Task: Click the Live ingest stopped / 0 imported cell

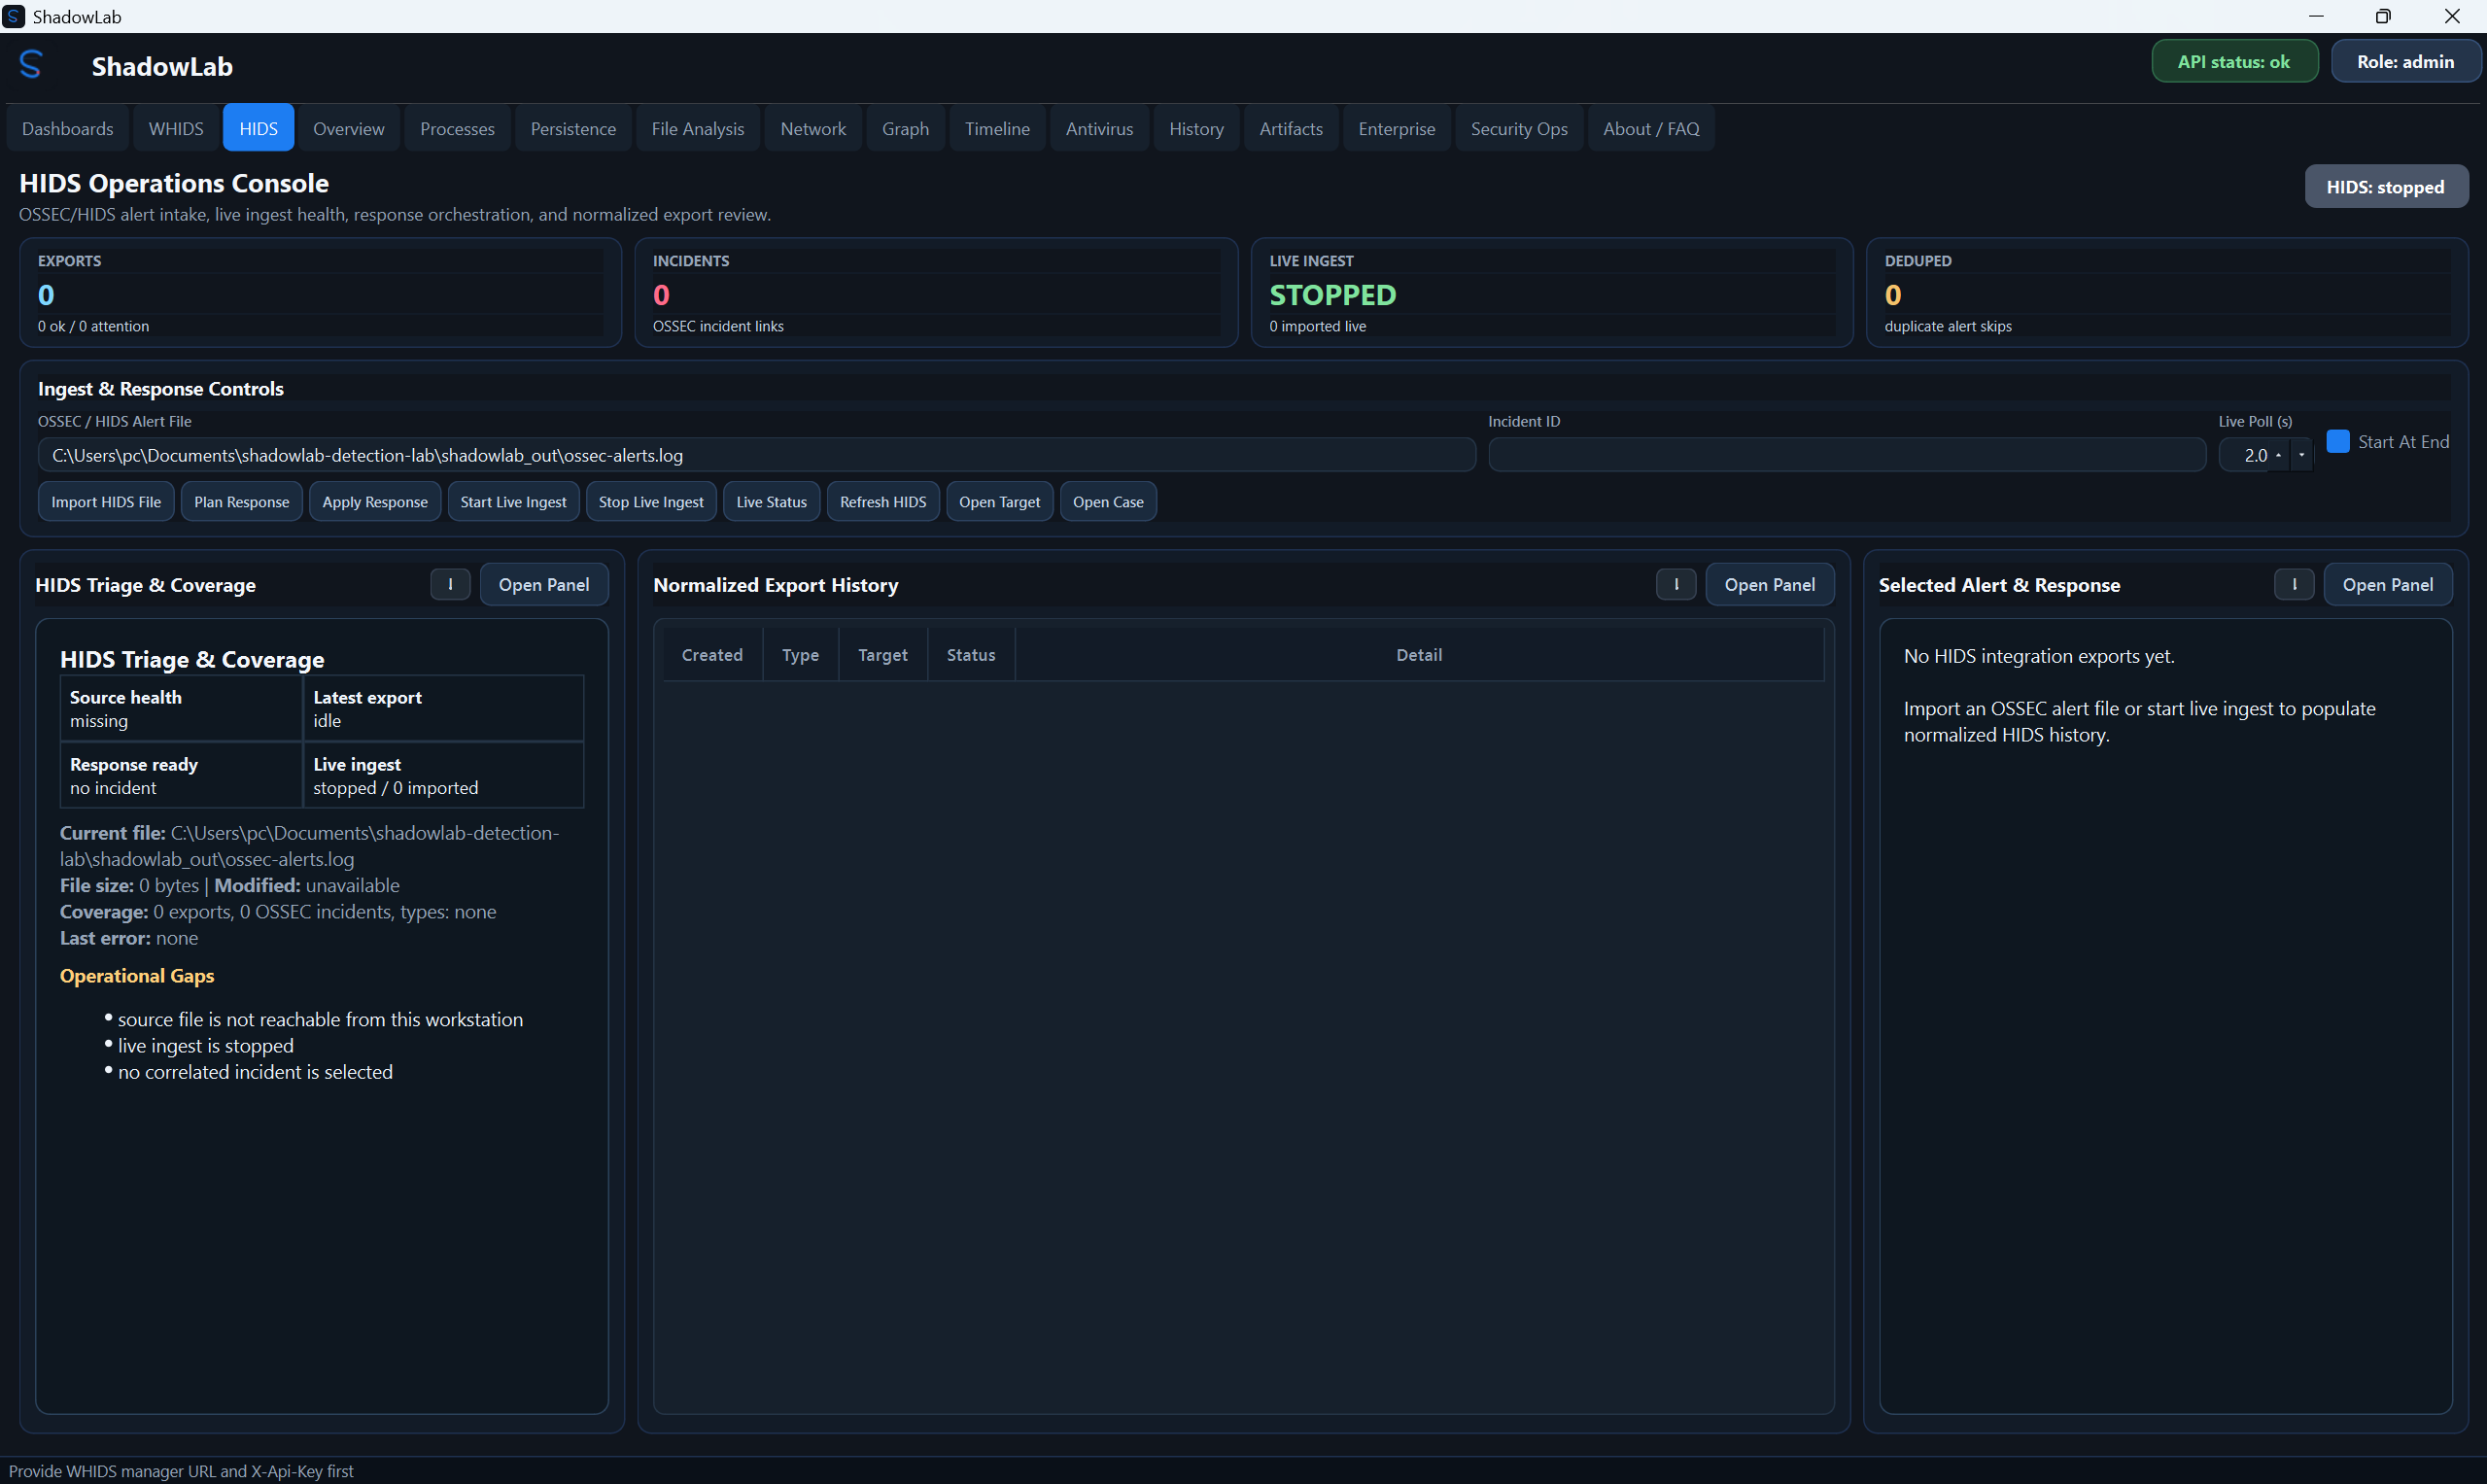Action: [x=444, y=775]
